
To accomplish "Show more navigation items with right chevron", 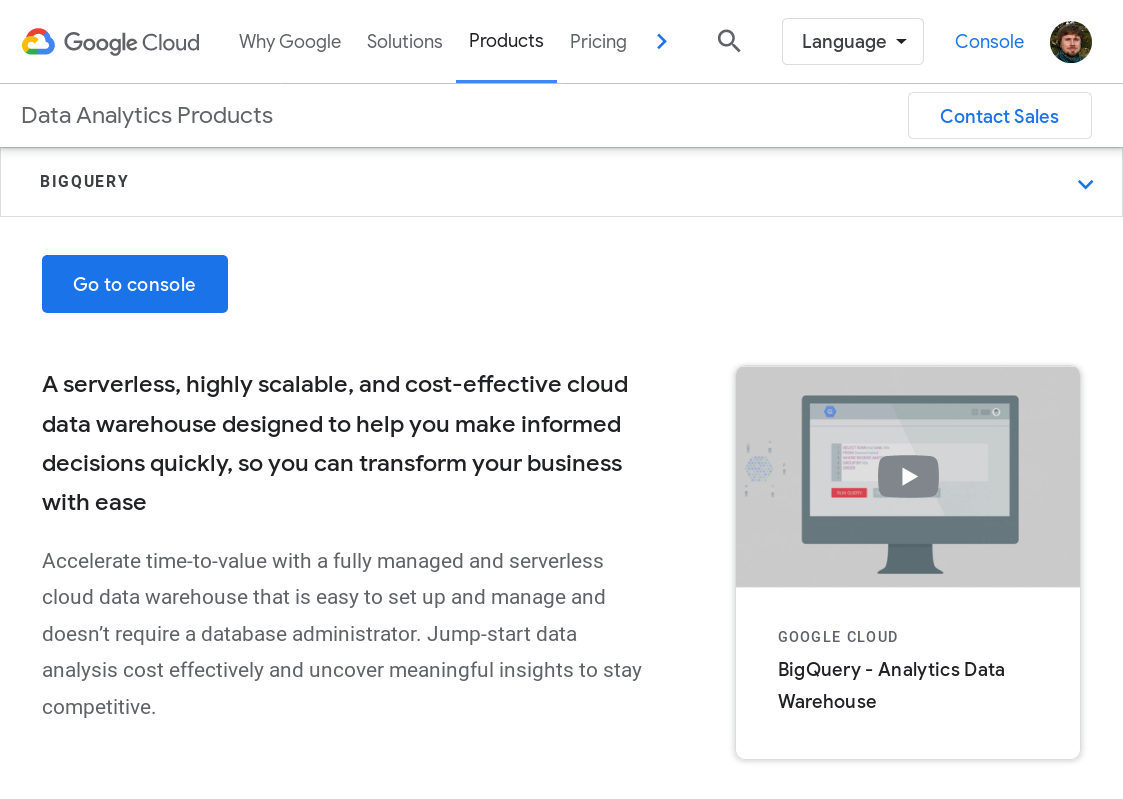I will [x=662, y=42].
